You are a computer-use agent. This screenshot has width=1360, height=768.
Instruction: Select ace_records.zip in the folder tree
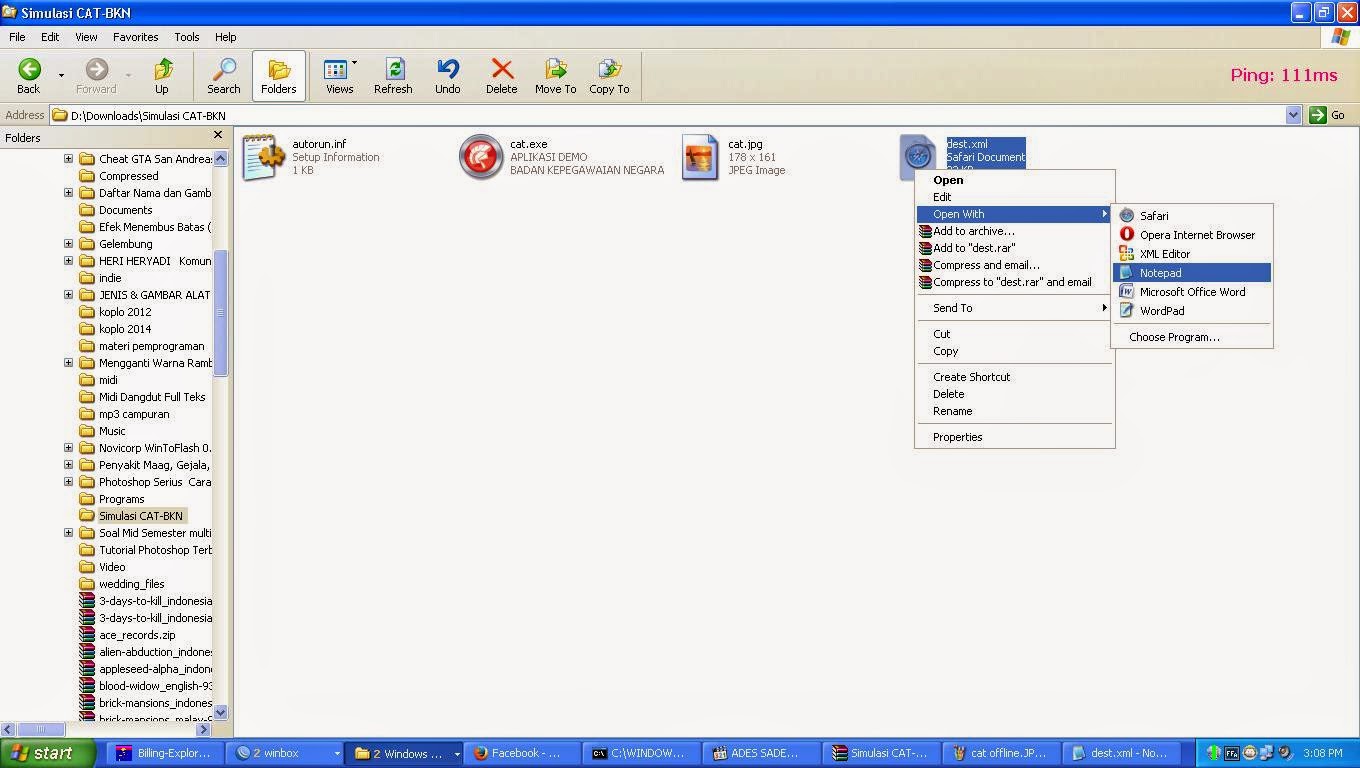(127, 635)
